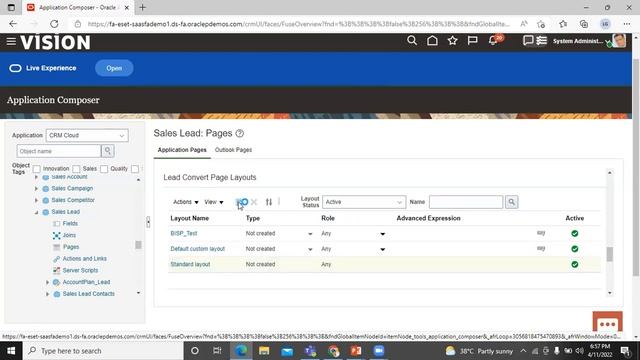Open Microsoft Teams from the taskbar

tap(310, 351)
